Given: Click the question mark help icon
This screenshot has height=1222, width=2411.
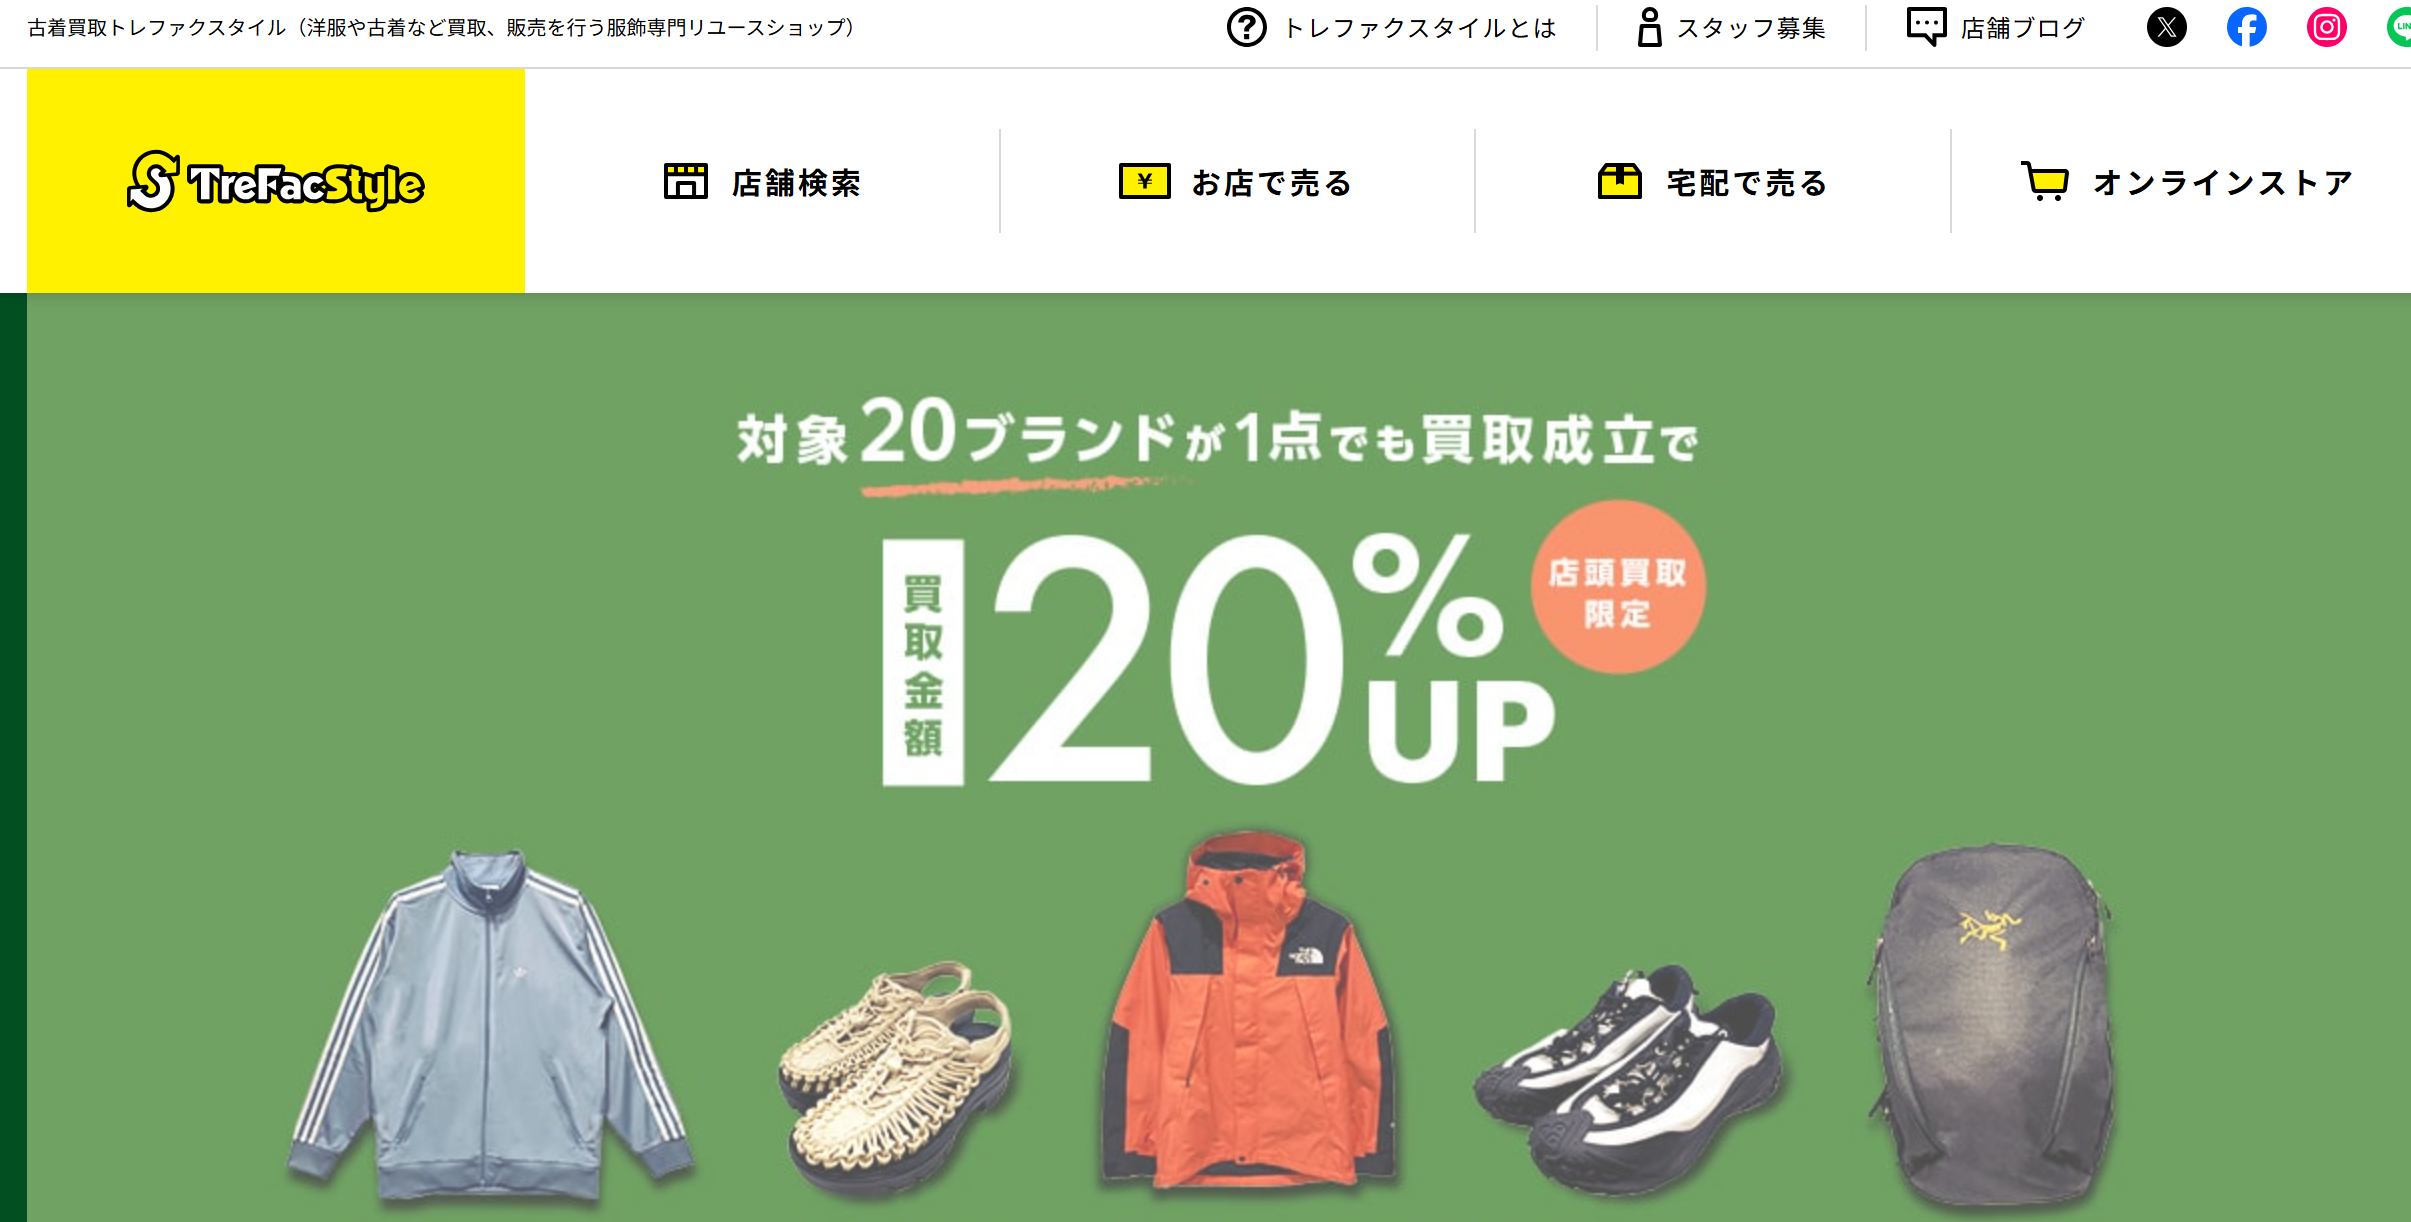Looking at the screenshot, I should coord(1246,27).
